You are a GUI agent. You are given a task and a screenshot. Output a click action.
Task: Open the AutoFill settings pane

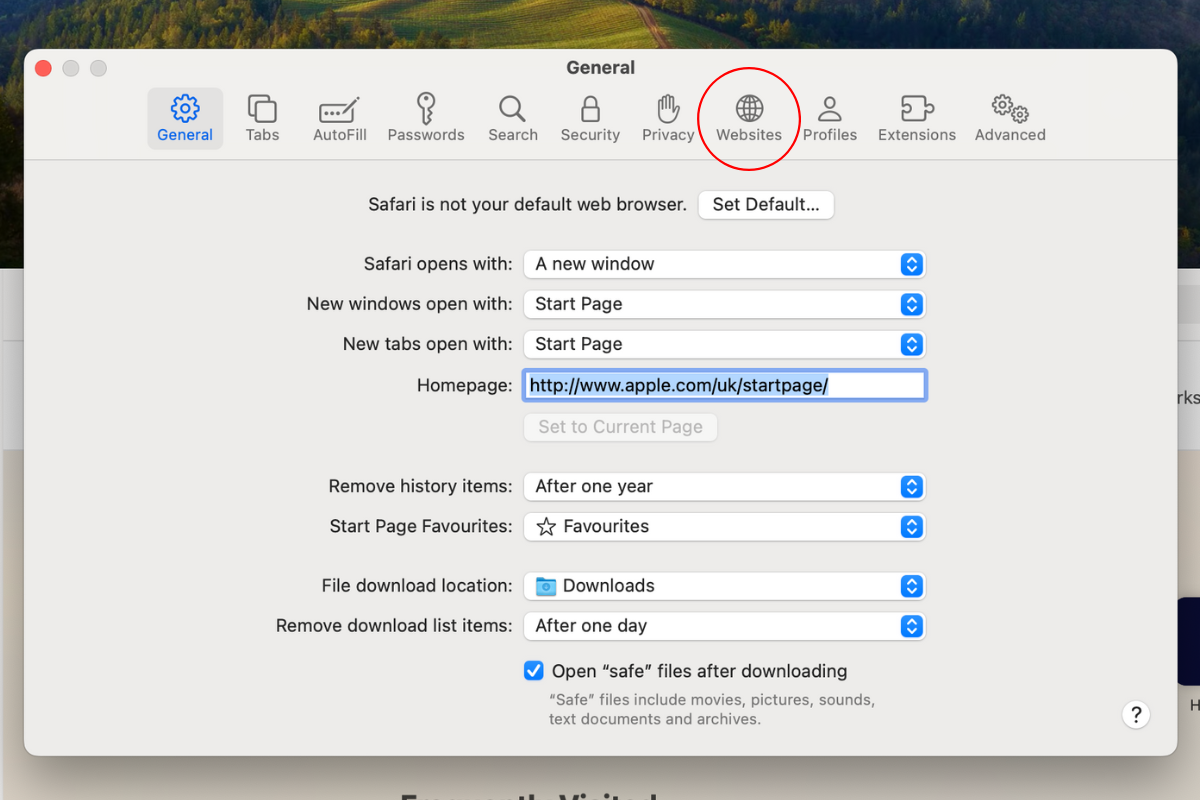tap(339, 118)
